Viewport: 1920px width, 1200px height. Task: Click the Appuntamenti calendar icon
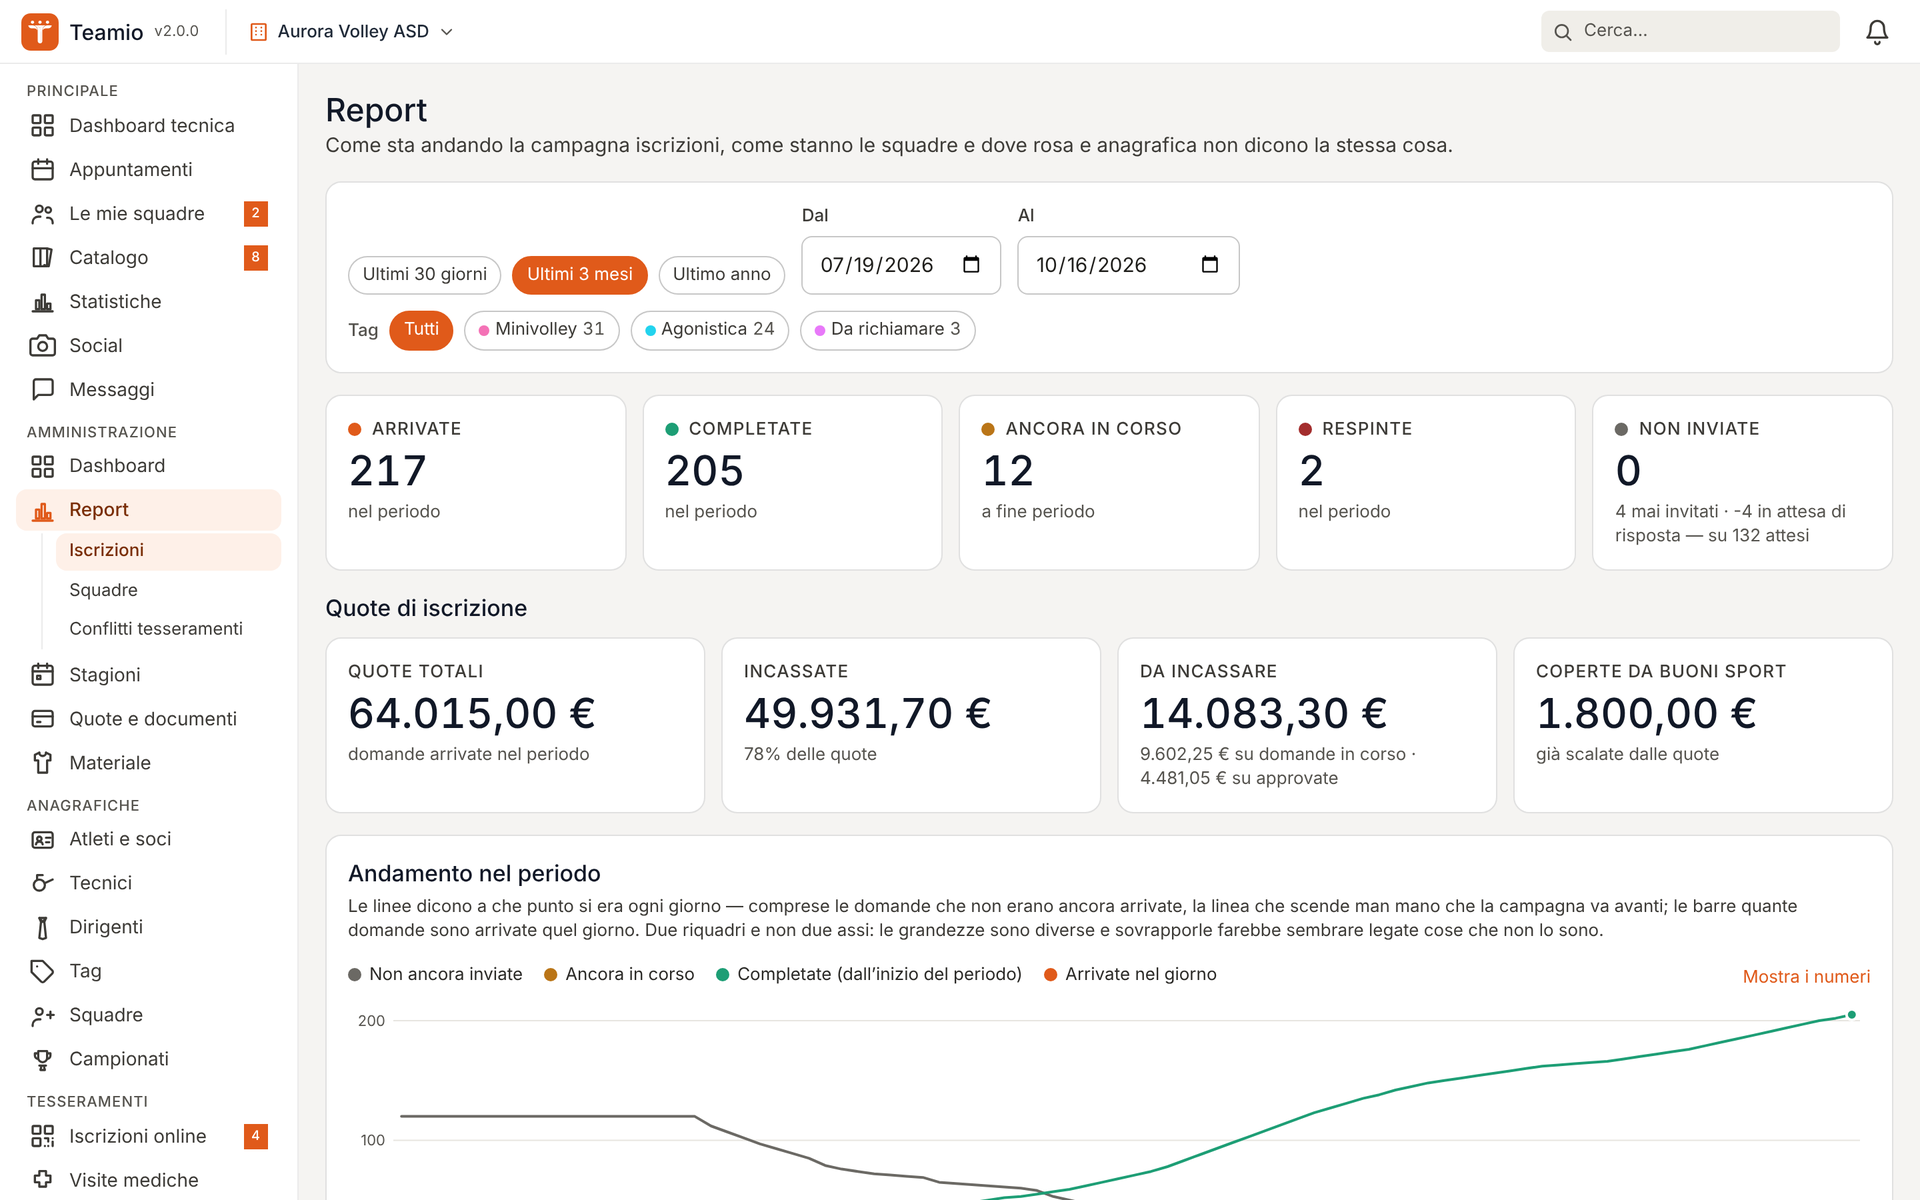point(42,169)
